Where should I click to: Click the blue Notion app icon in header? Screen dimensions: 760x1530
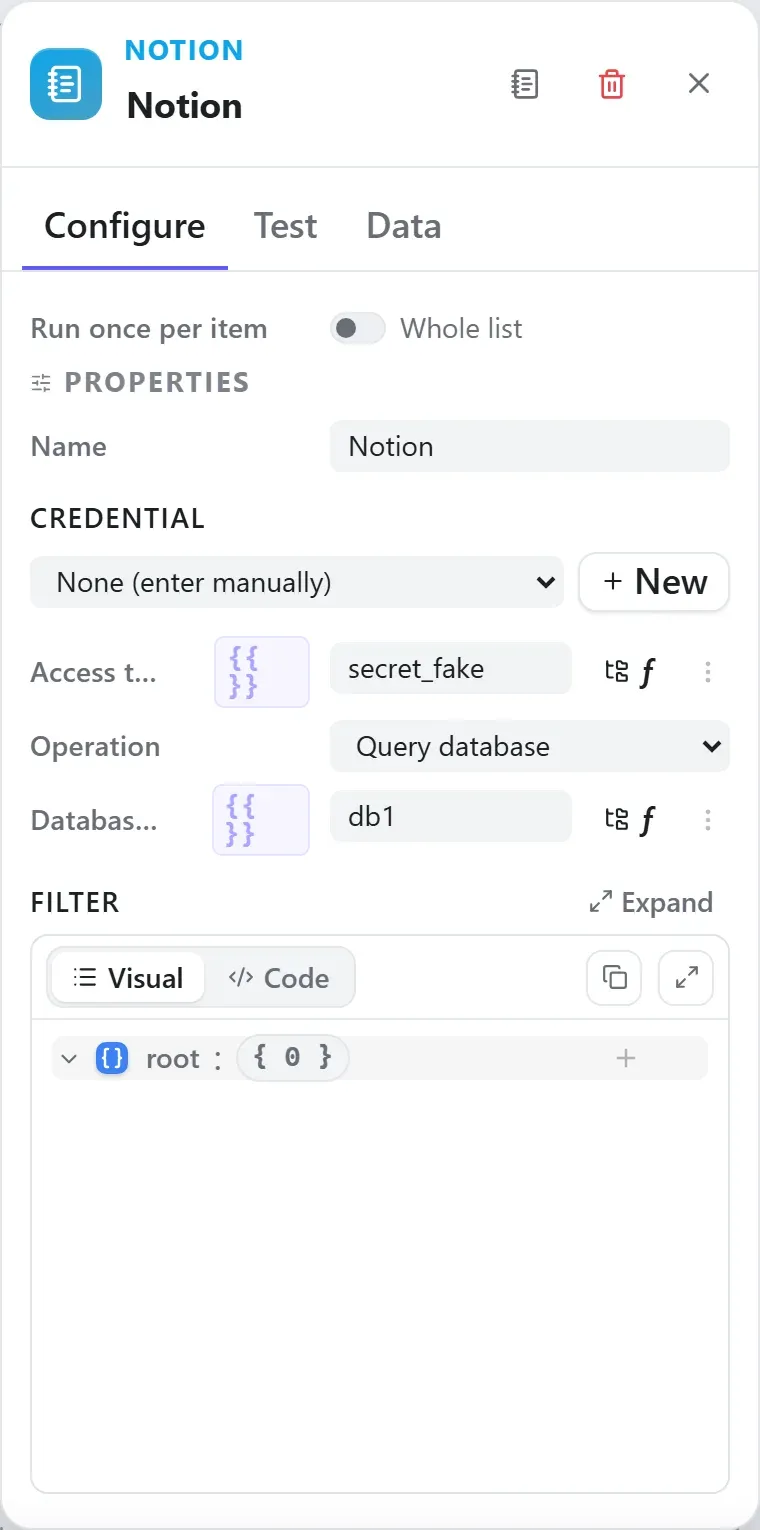tap(66, 84)
